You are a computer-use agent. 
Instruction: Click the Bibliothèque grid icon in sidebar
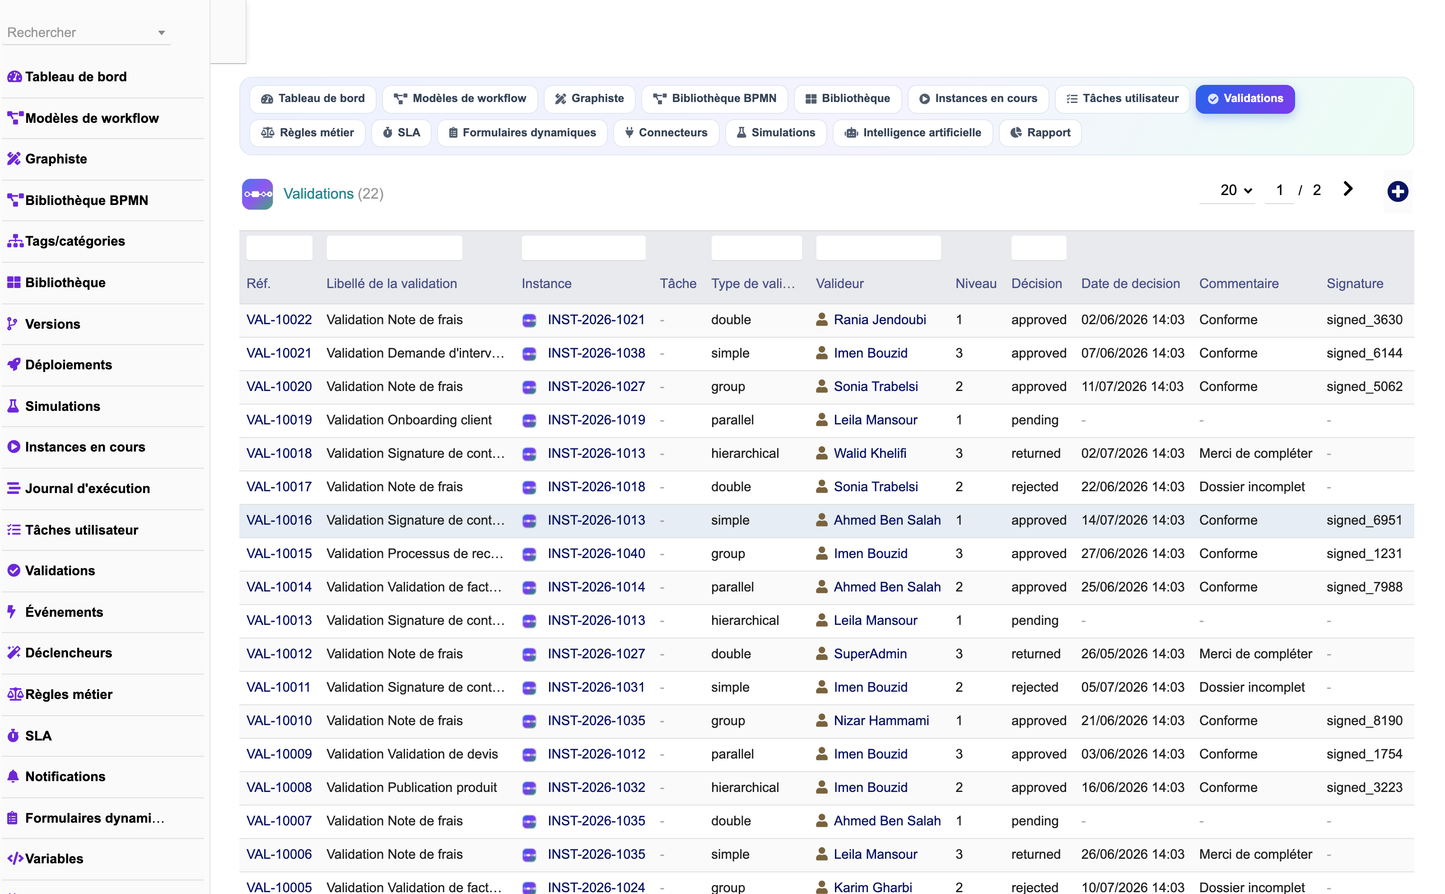coord(14,283)
